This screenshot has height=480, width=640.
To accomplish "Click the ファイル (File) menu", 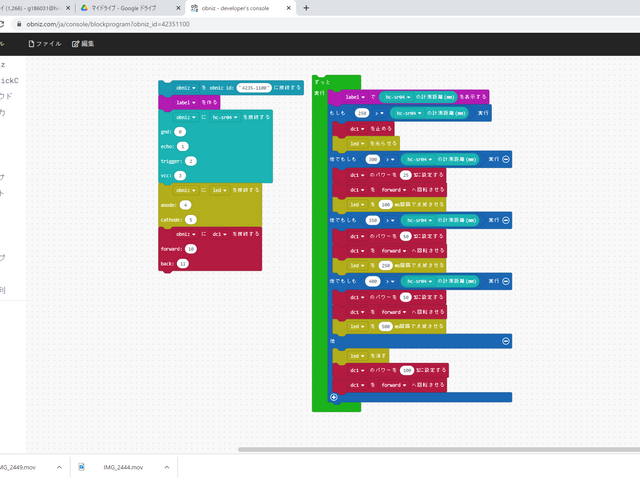I will 45,44.
